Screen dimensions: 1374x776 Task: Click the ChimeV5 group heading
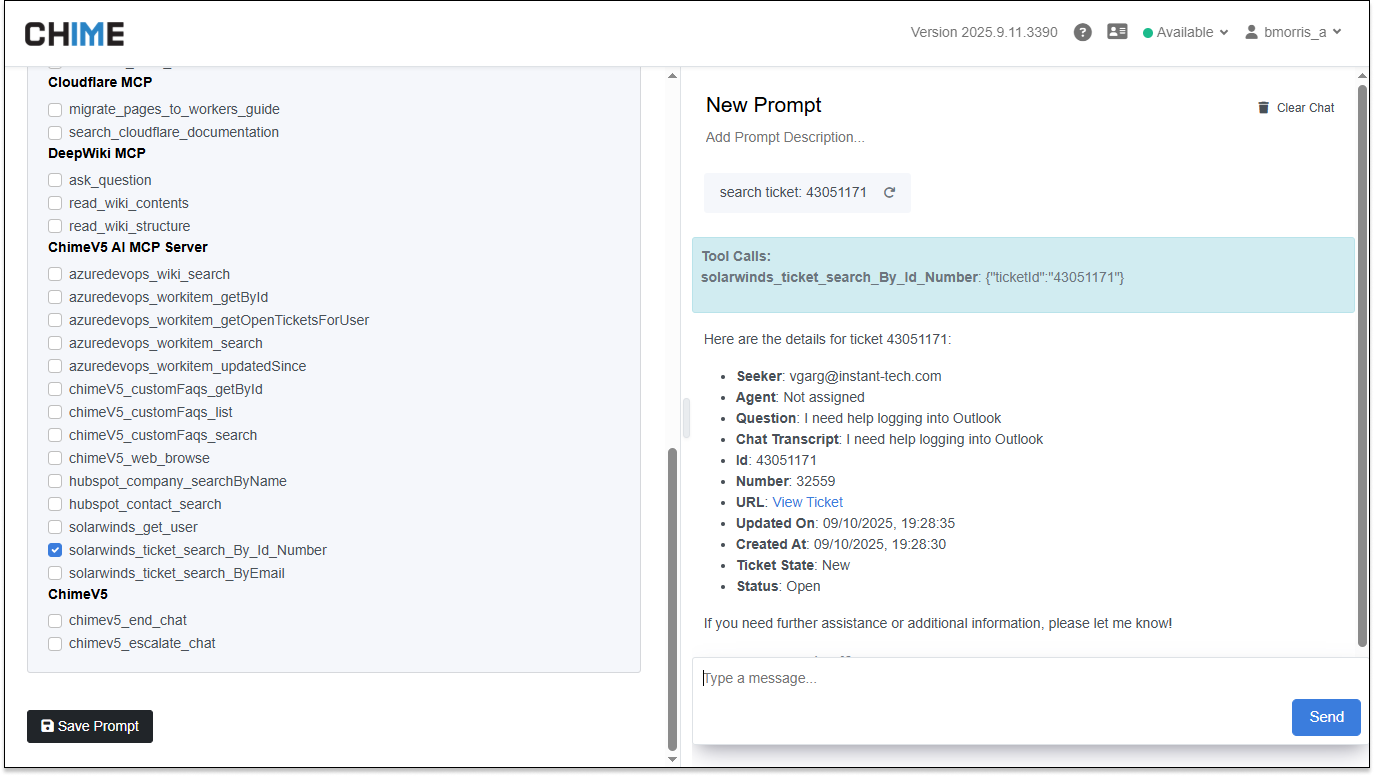78,594
